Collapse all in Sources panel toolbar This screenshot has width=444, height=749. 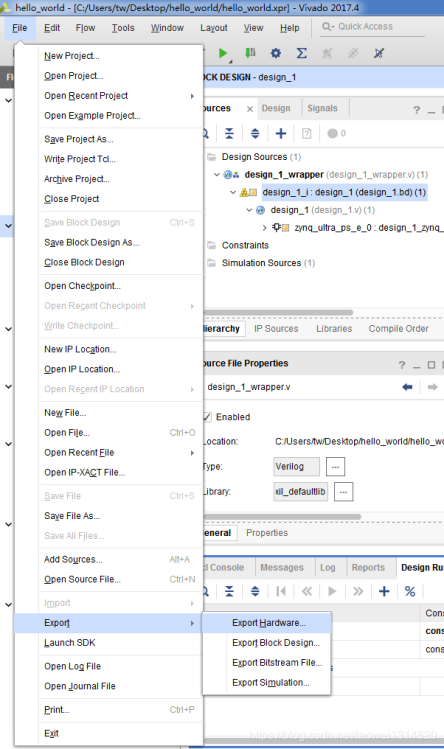pos(229,133)
